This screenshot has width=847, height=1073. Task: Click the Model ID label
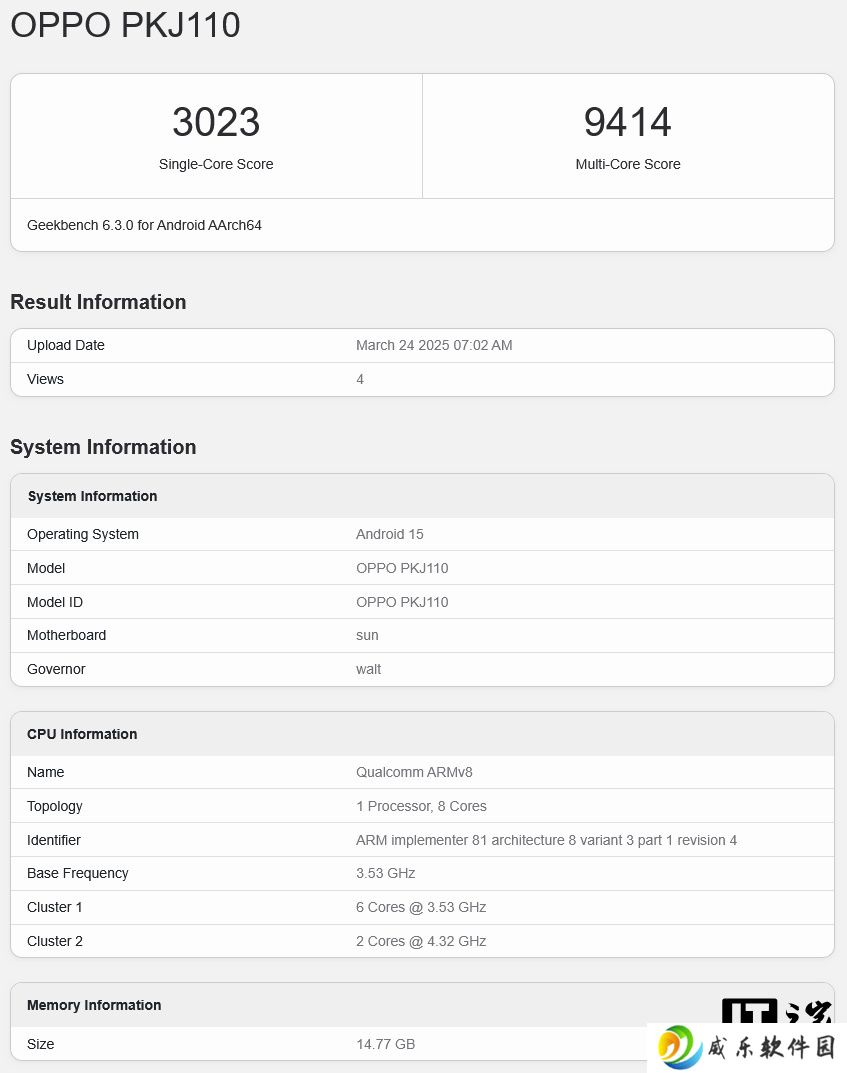coord(55,602)
